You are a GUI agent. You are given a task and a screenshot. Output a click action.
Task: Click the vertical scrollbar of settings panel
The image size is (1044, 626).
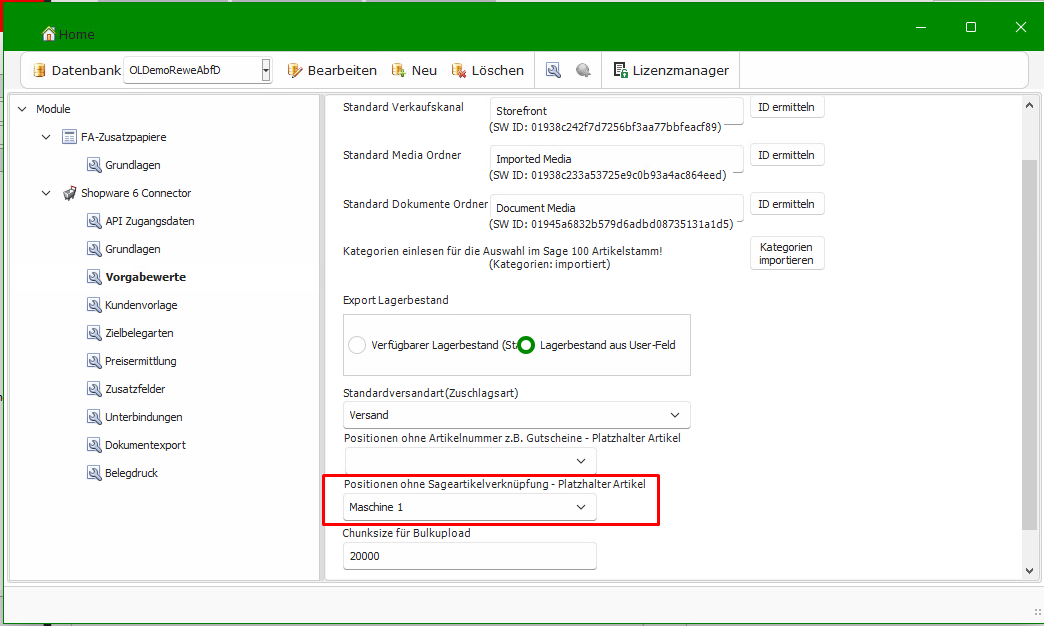pyautogui.click(x=1029, y=340)
